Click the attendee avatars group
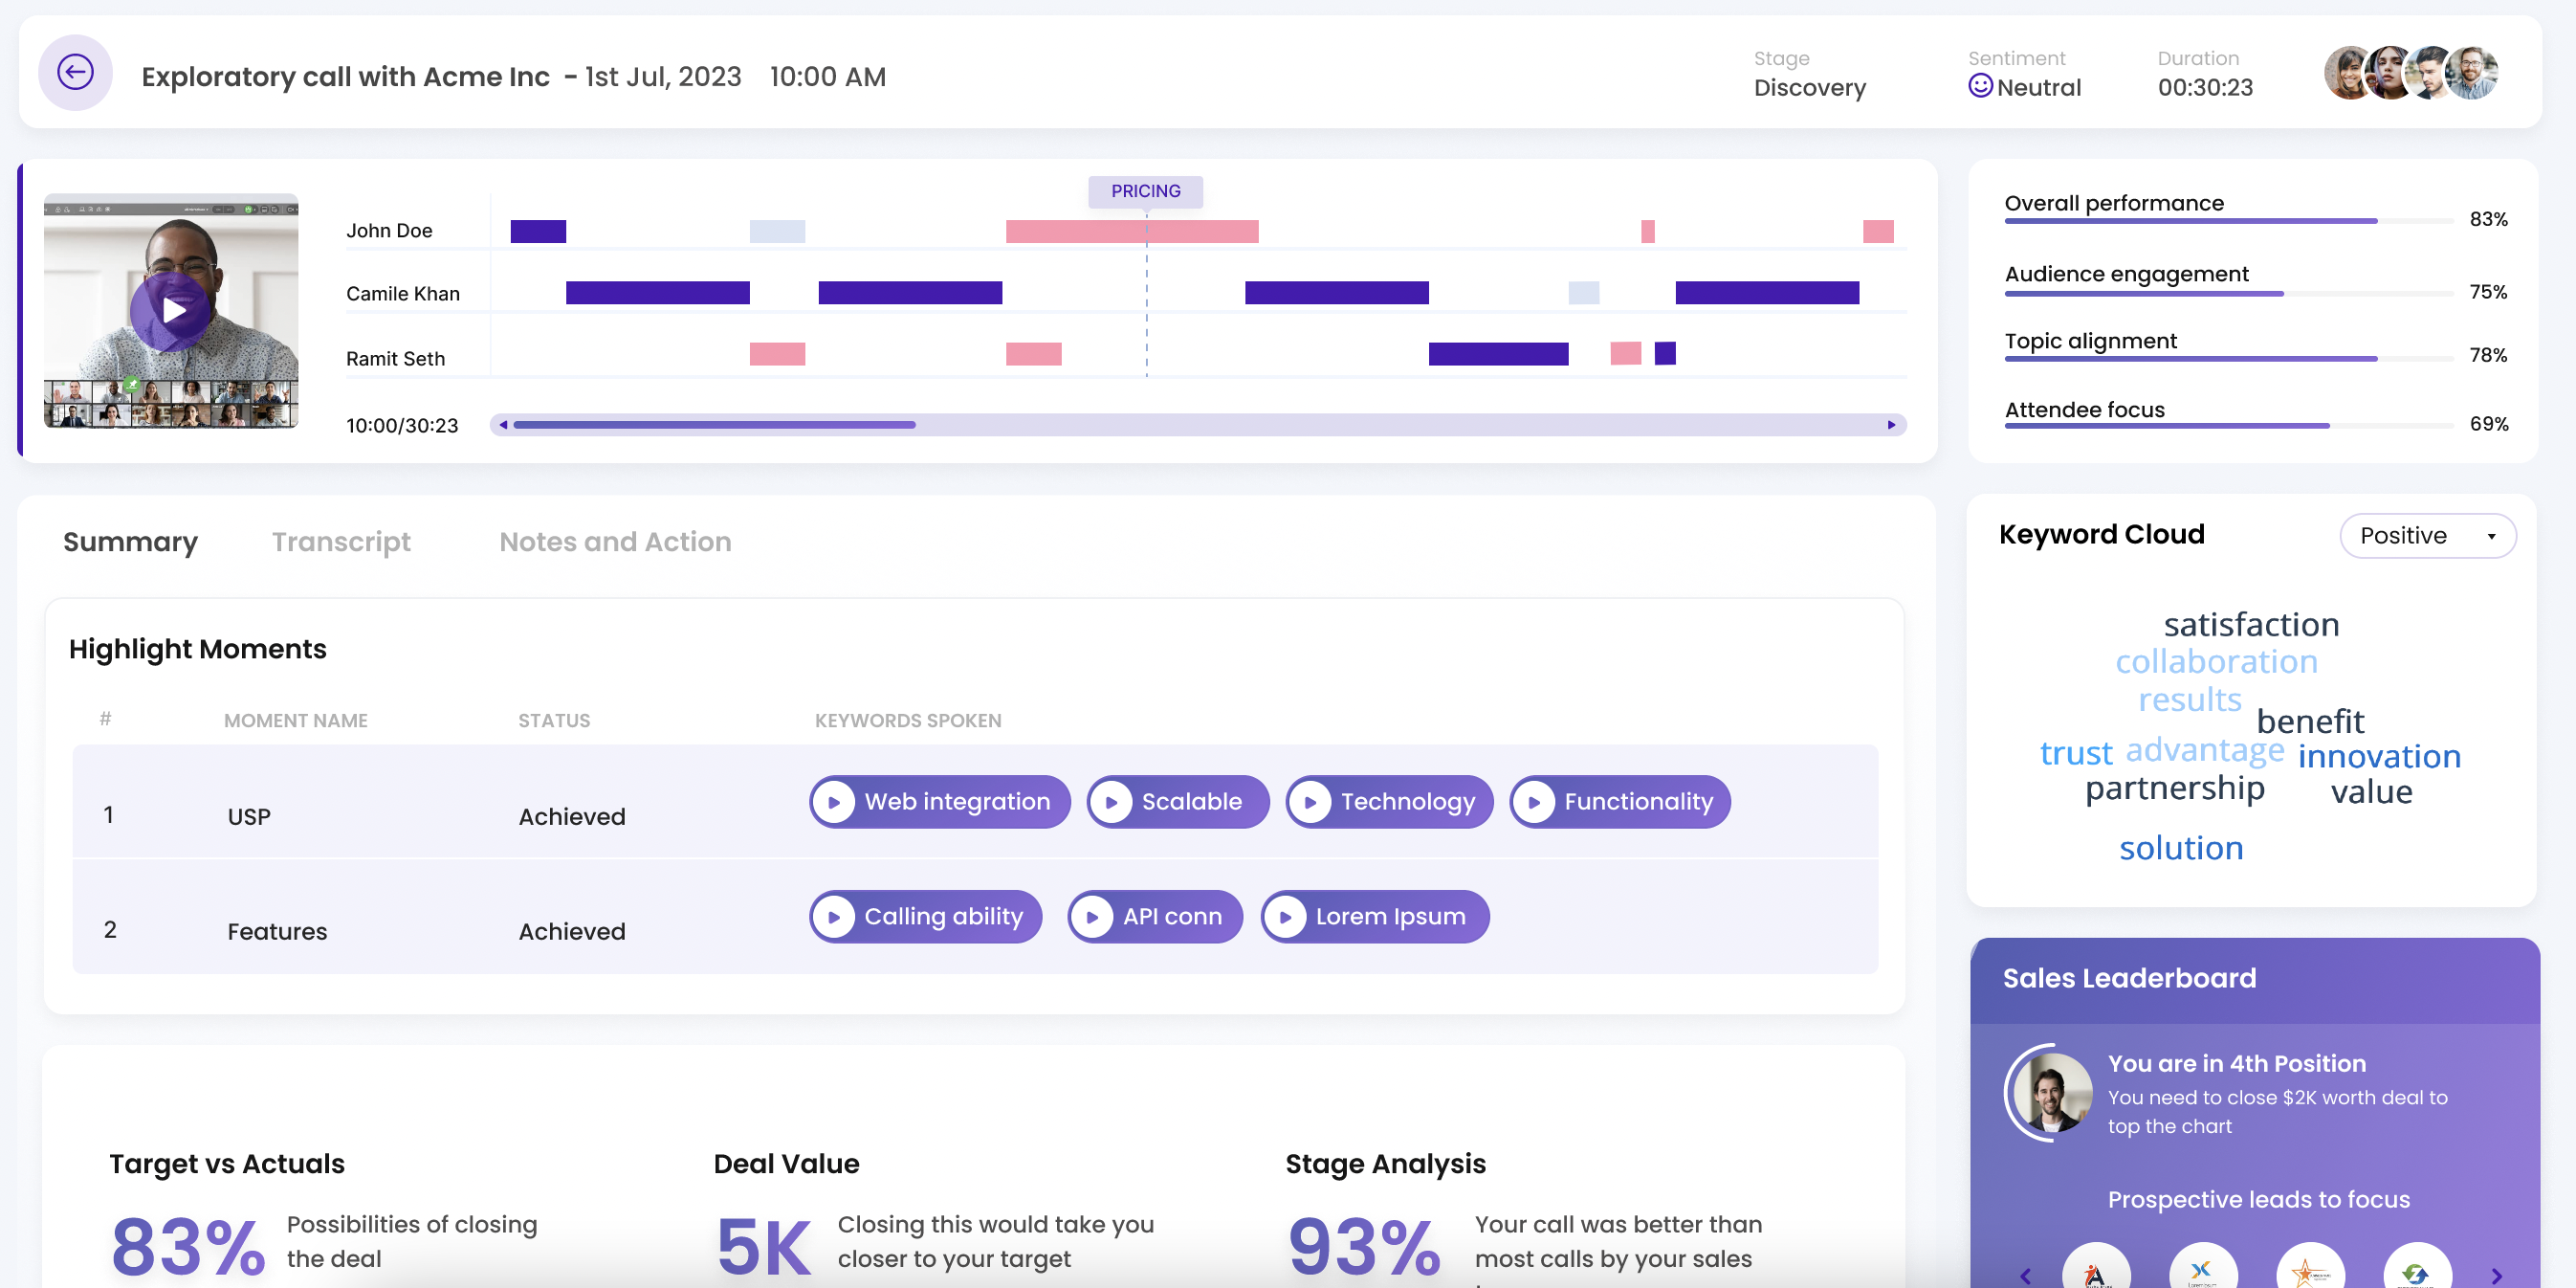Viewport: 2576px width, 1288px height. tap(2410, 73)
